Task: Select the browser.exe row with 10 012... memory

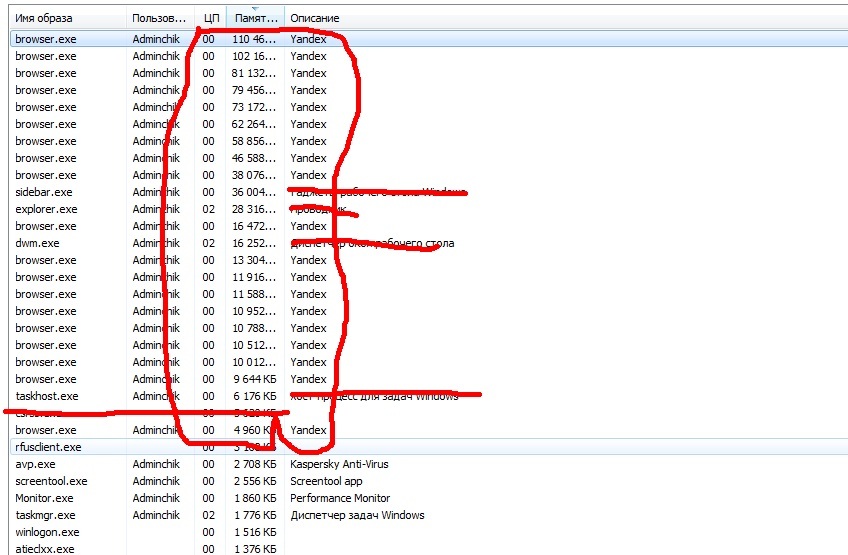Action: click(429, 362)
